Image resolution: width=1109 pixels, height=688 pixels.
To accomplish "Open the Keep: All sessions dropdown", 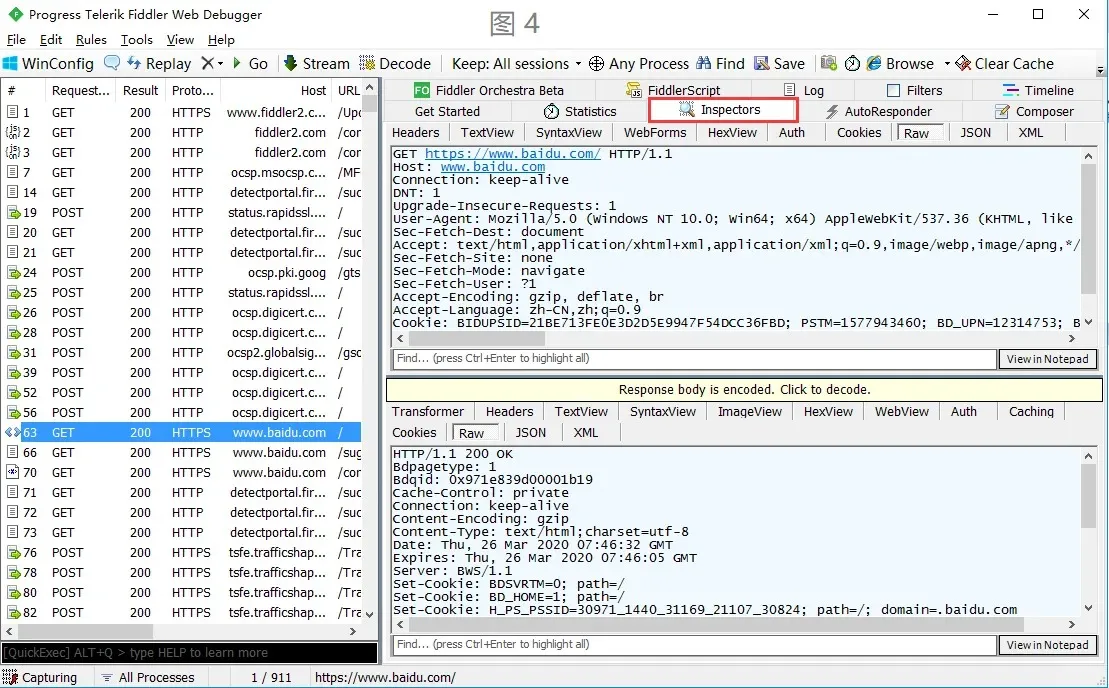I will pos(515,63).
